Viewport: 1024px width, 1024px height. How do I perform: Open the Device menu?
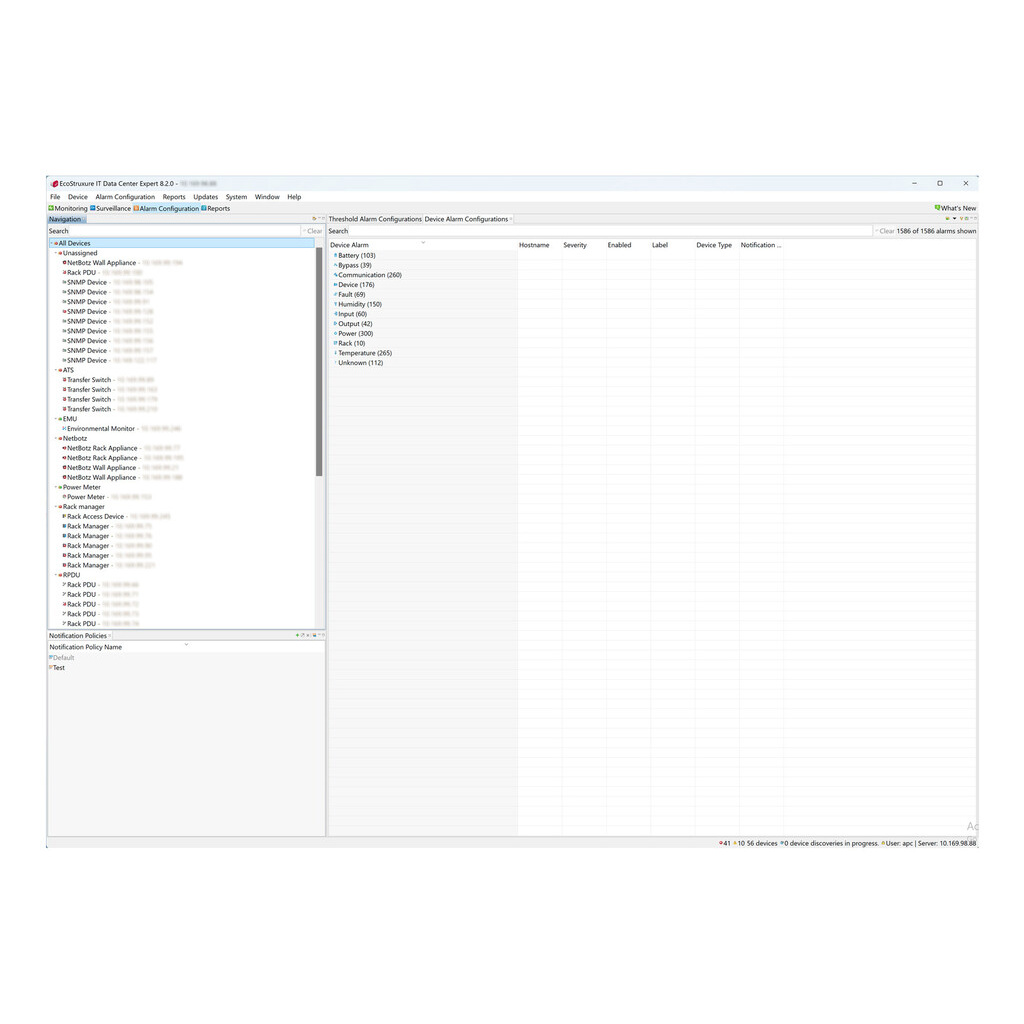(78, 197)
